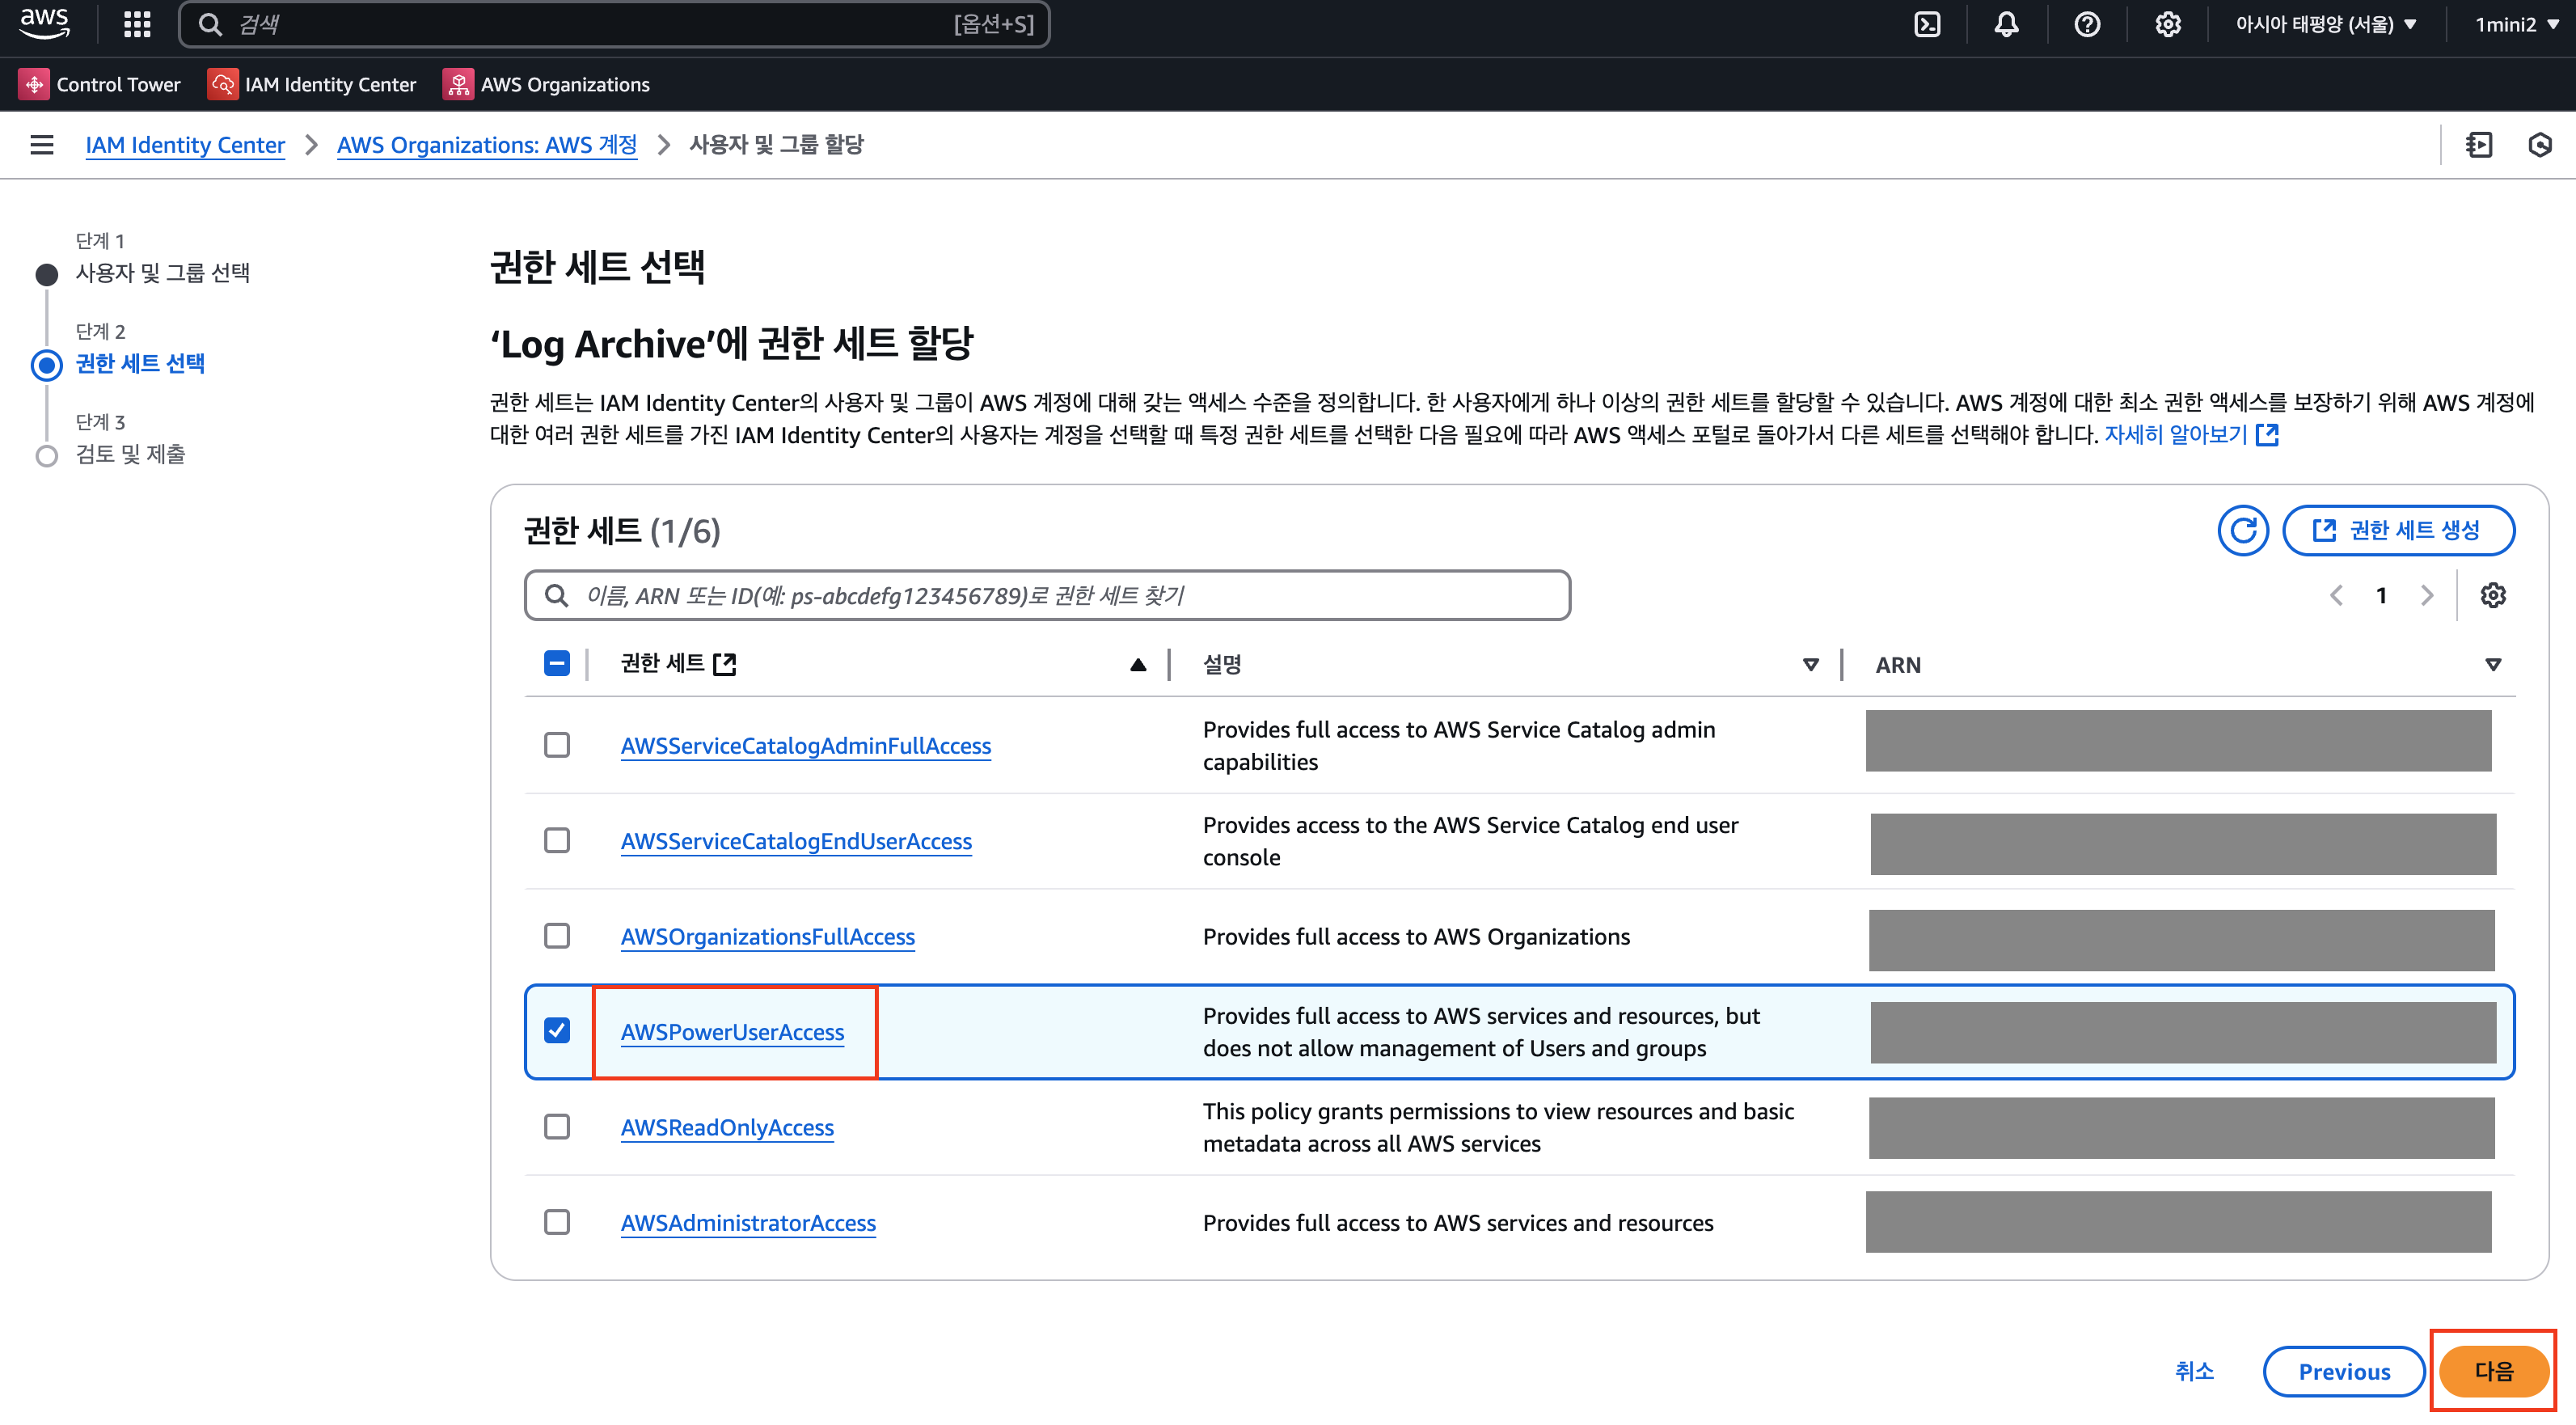Click the orange 다음 button
The image size is (2576, 1425).
click(x=2493, y=1371)
